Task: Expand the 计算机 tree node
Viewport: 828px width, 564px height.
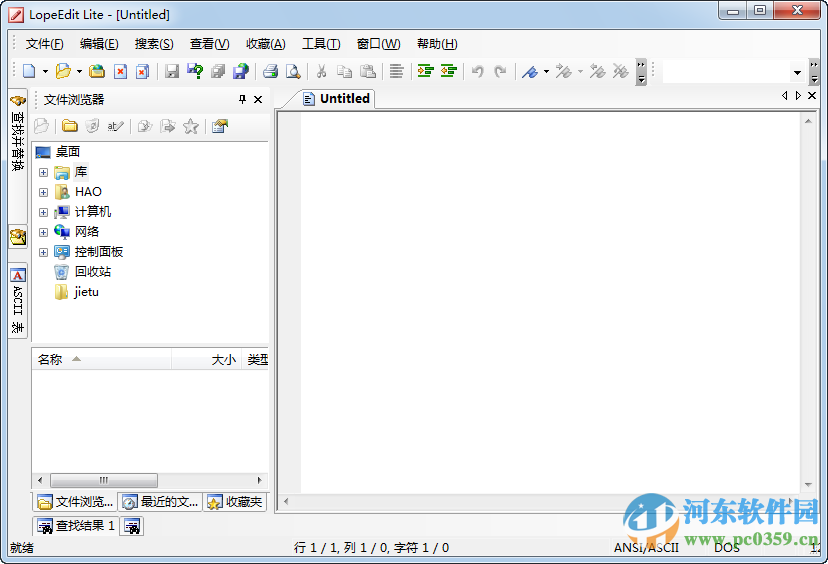Action: click(43, 212)
